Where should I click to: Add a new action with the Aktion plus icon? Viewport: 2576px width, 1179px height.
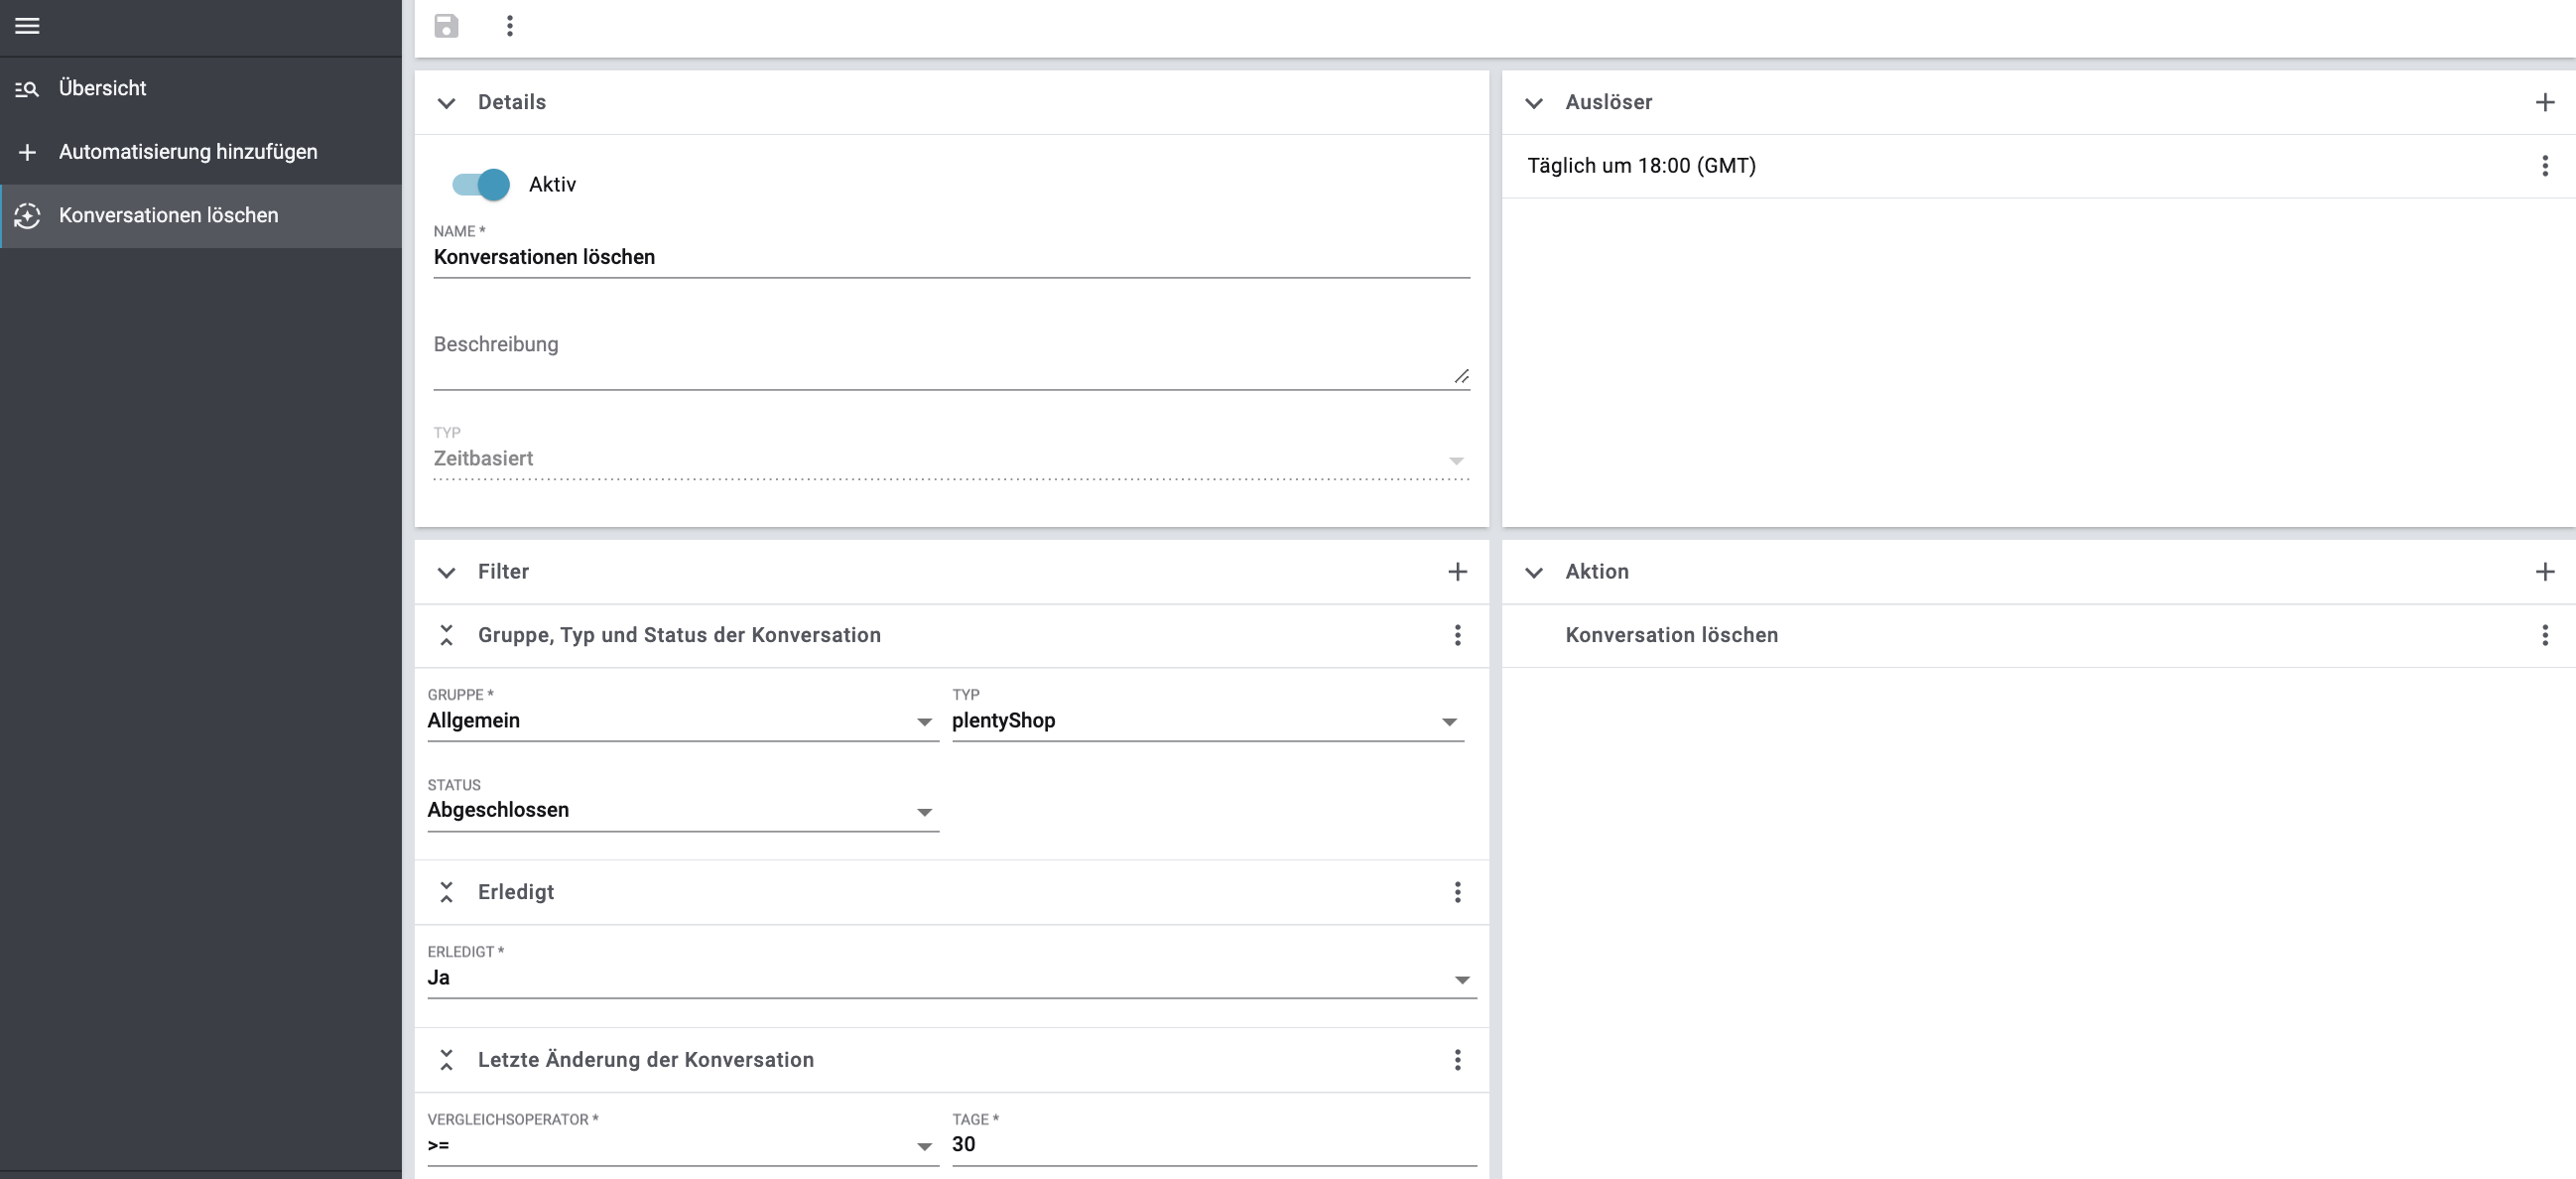tap(2545, 572)
